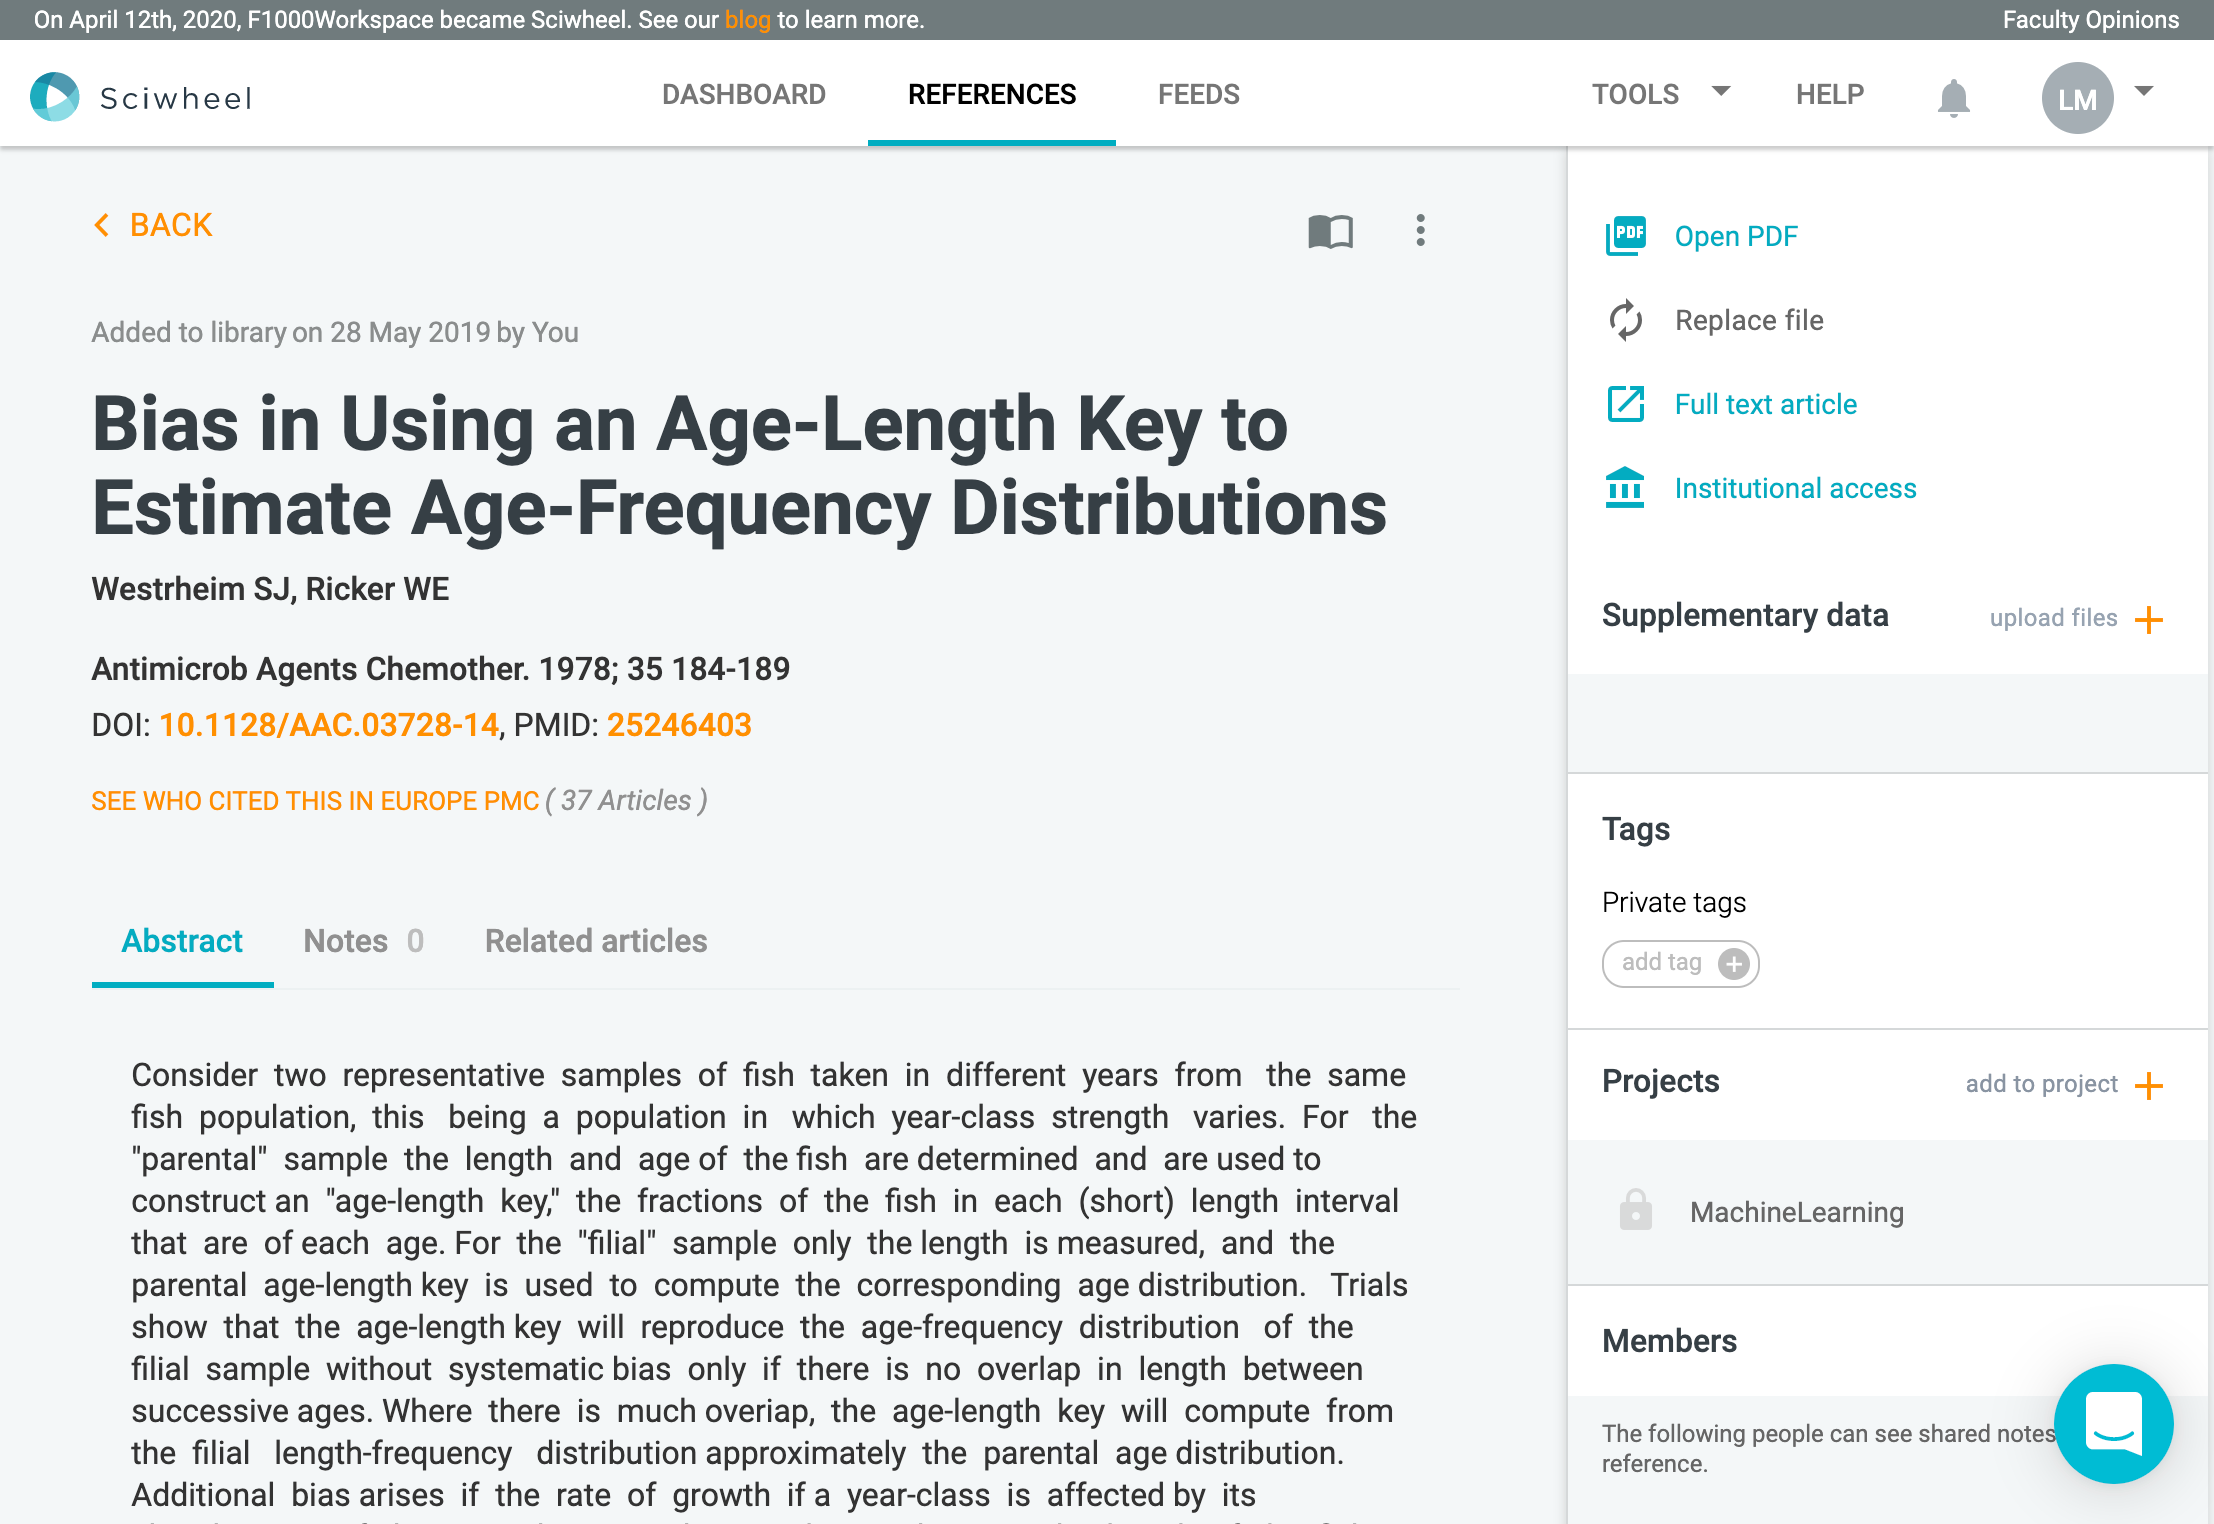The height and width of the screenshot is (1524, 2214).
Task: Open the Intercom chat bubble
Action: [x=2113, y=1424]
